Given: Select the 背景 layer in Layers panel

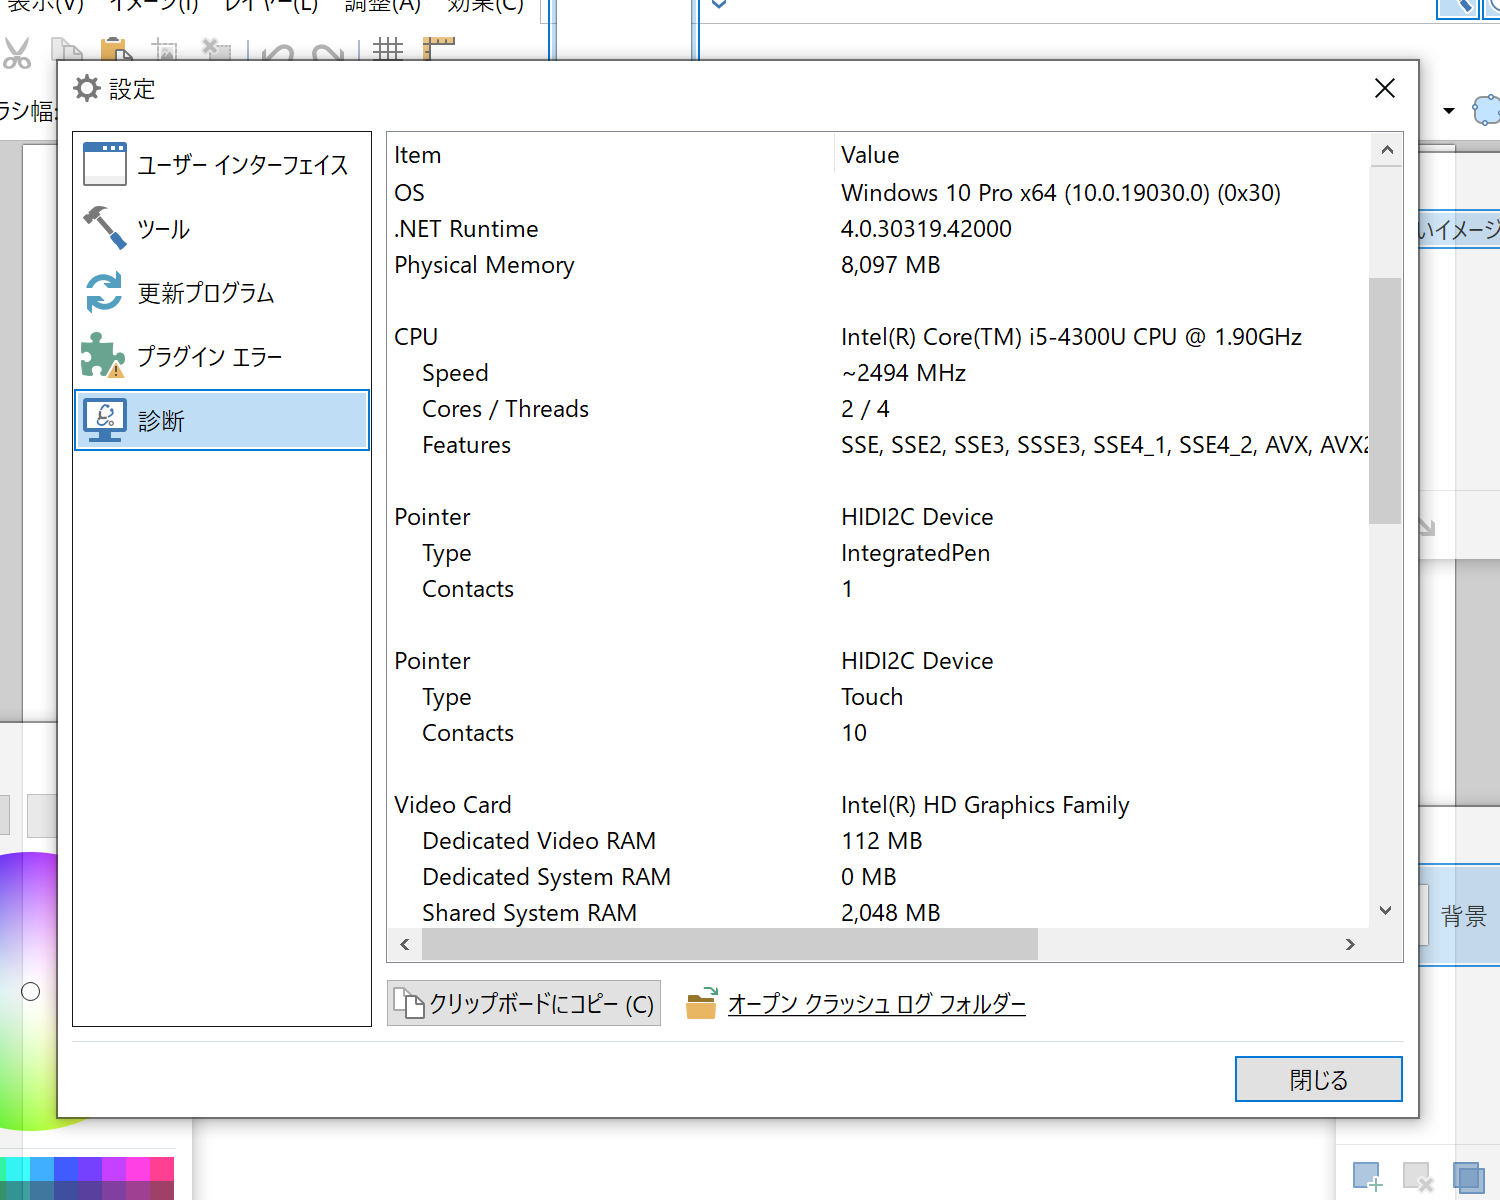Looking at the screenshot, I should point(1459,915).
